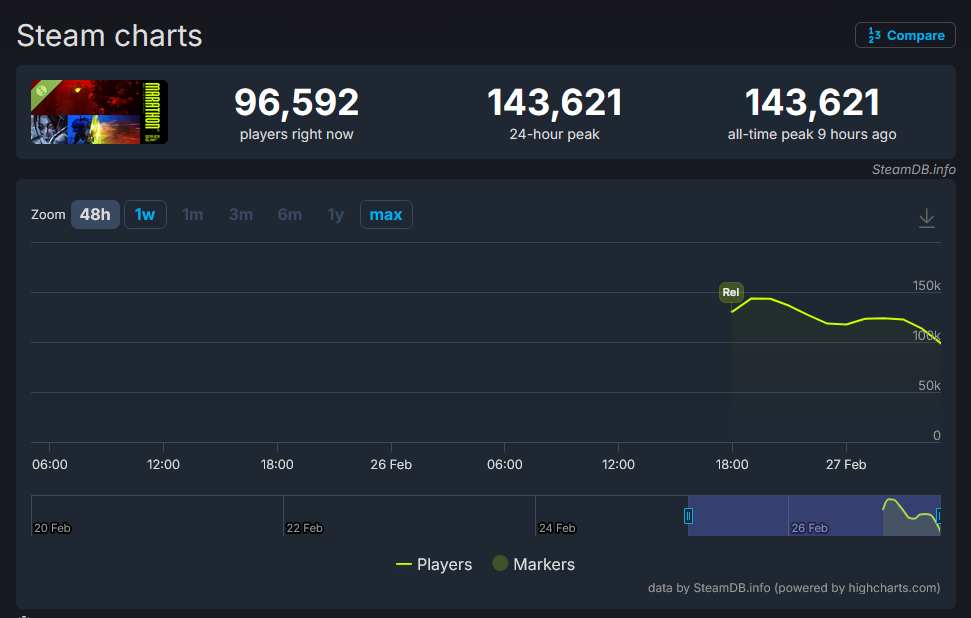Click the Steam charts heading
This screenshot has height=618, width=971.
[110, 35]
